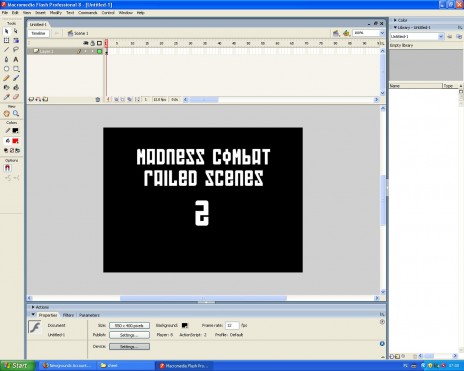
Task: Click the Insert Layer Folder icon
Action: (45, 99)
